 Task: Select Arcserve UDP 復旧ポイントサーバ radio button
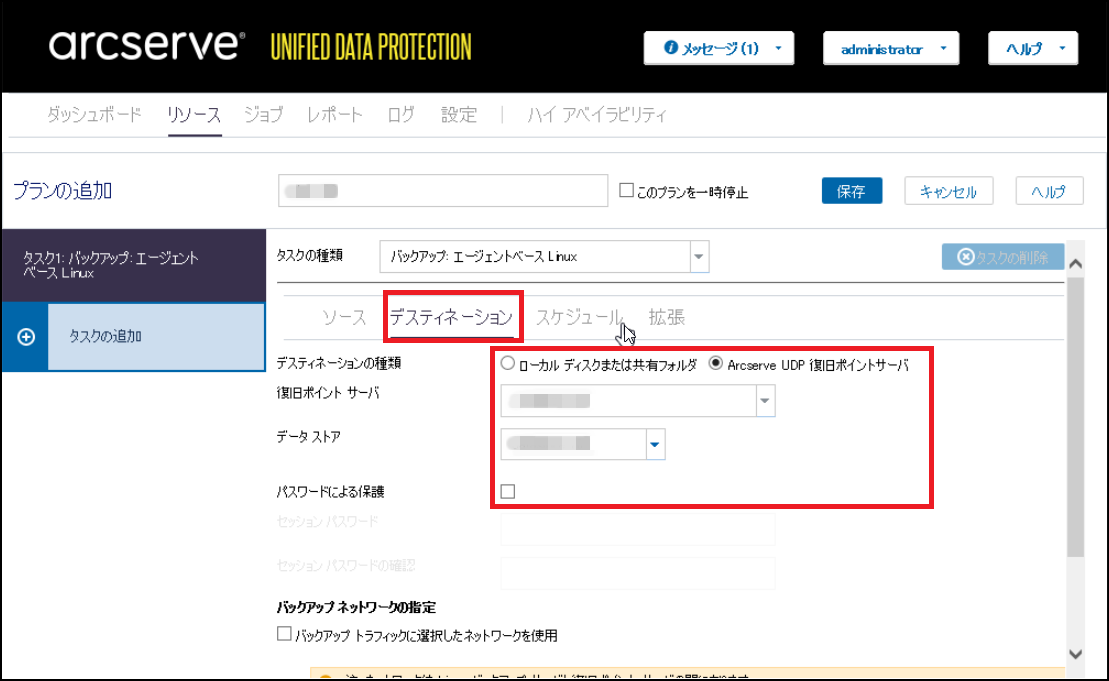pyautogui.click(x=716, y=363)
